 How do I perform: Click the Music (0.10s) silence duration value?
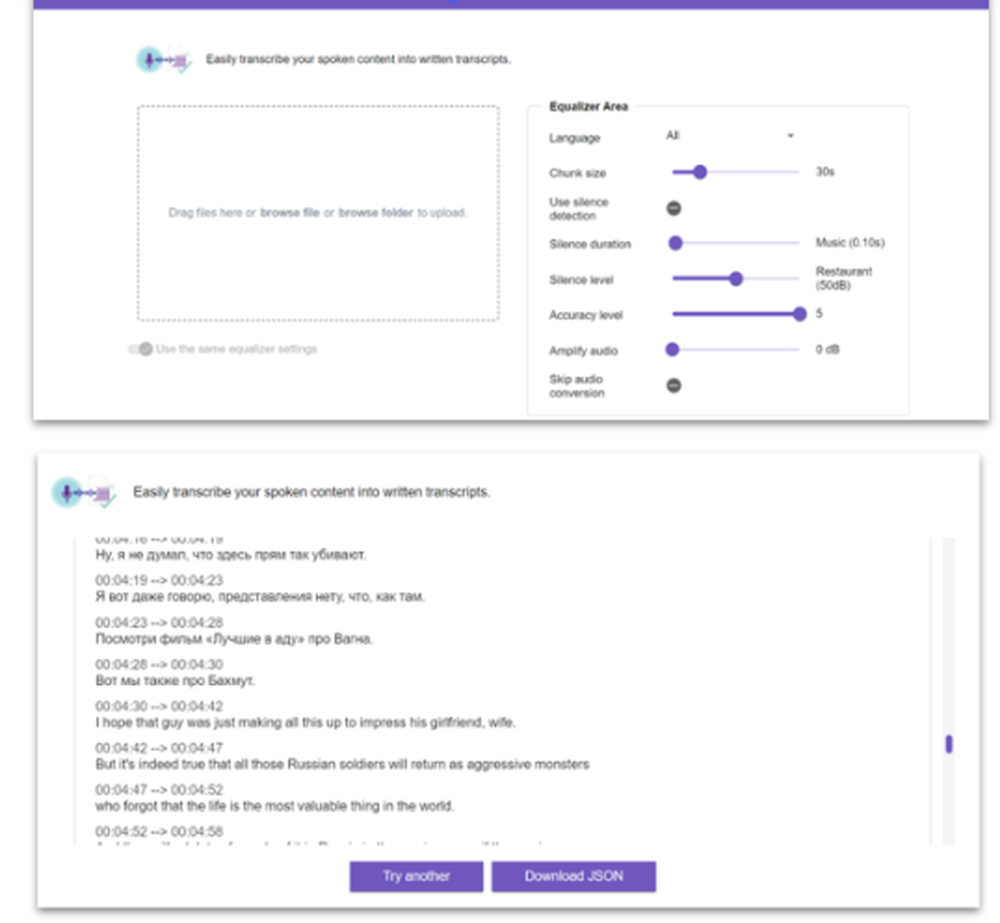coord(850,243)
